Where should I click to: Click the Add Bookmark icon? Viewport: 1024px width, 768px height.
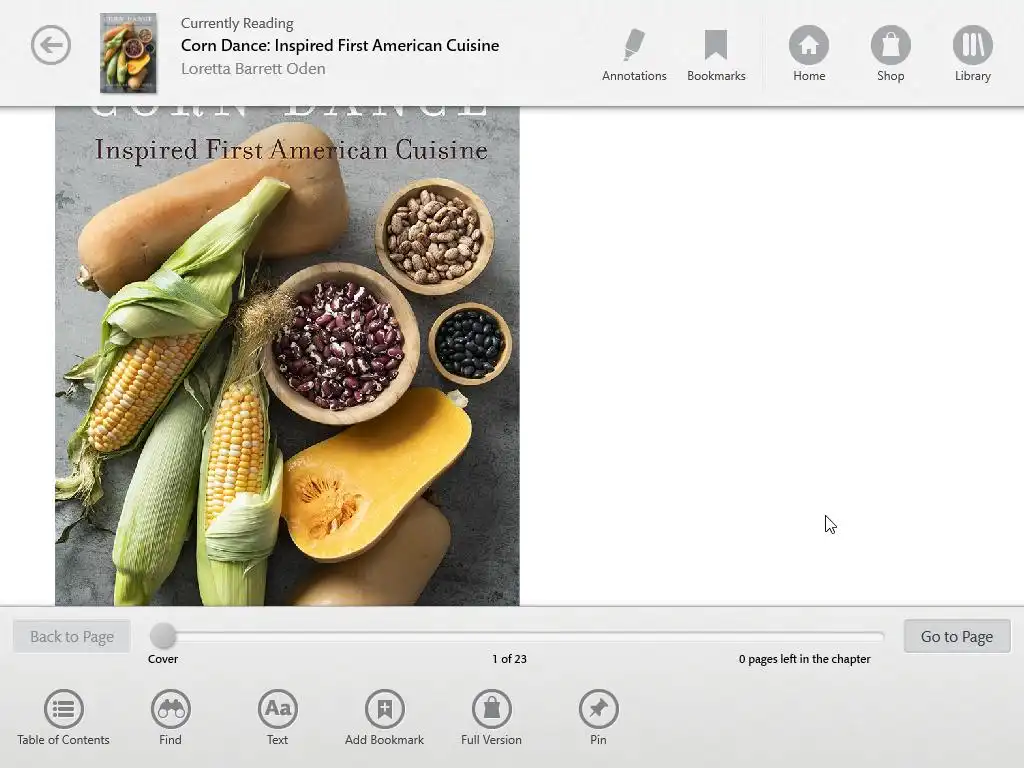385,709
